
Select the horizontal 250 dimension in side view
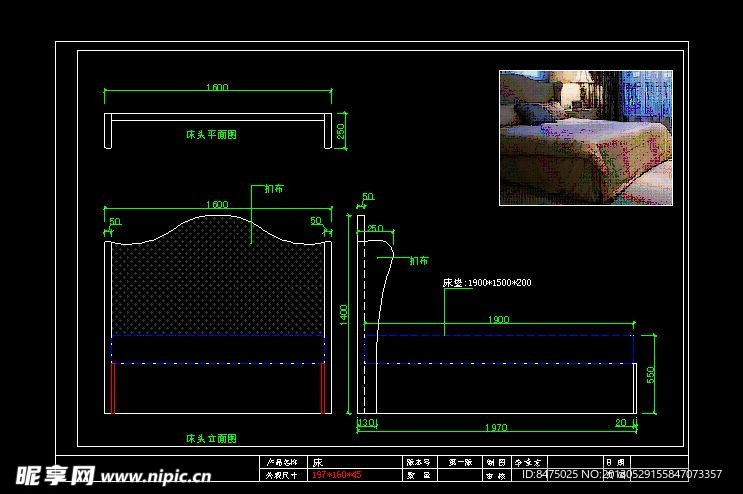click(375, 228)
